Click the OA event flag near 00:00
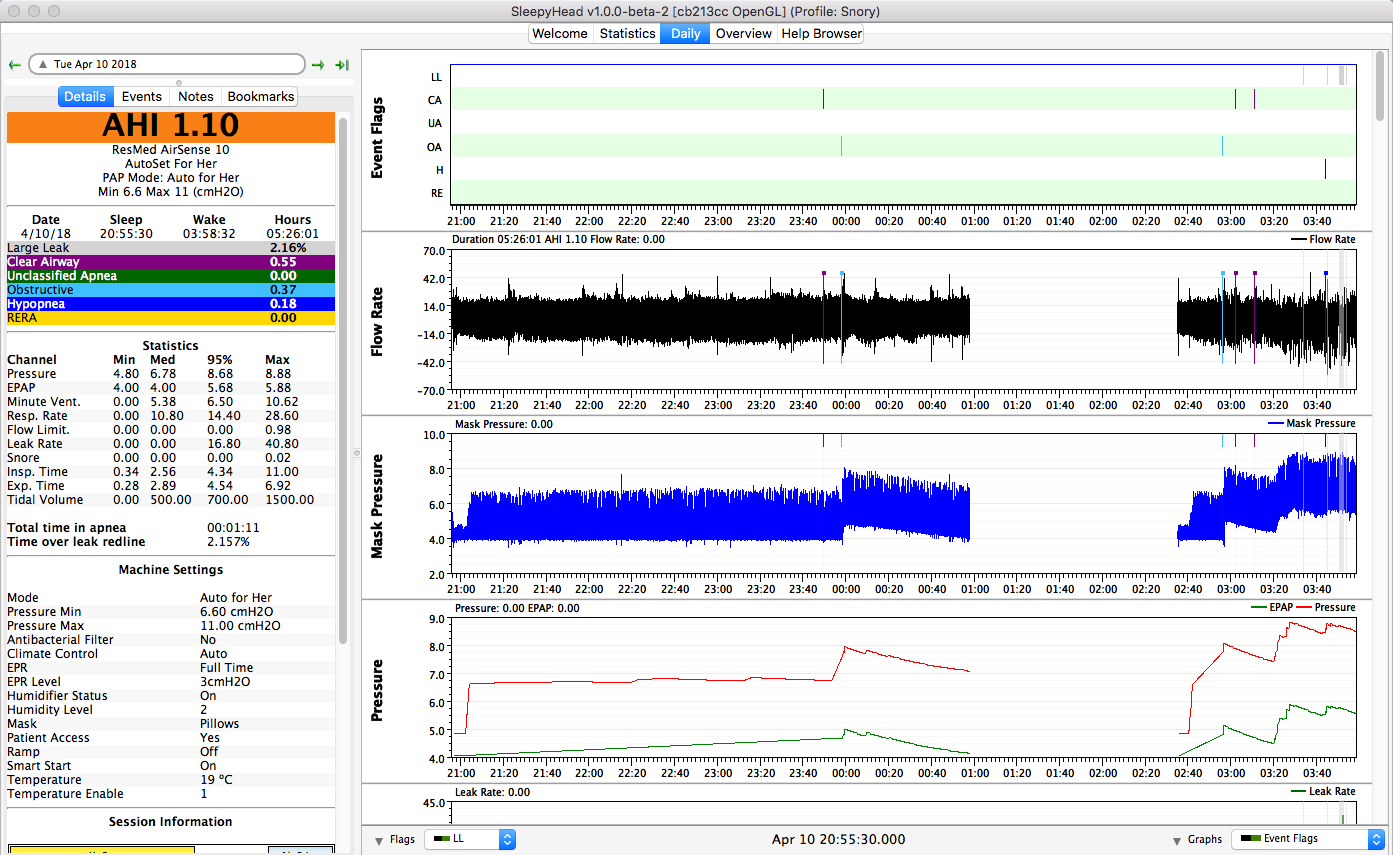Image resolution: width=1393 pixels, height=855 pixels. coord(841,146)
